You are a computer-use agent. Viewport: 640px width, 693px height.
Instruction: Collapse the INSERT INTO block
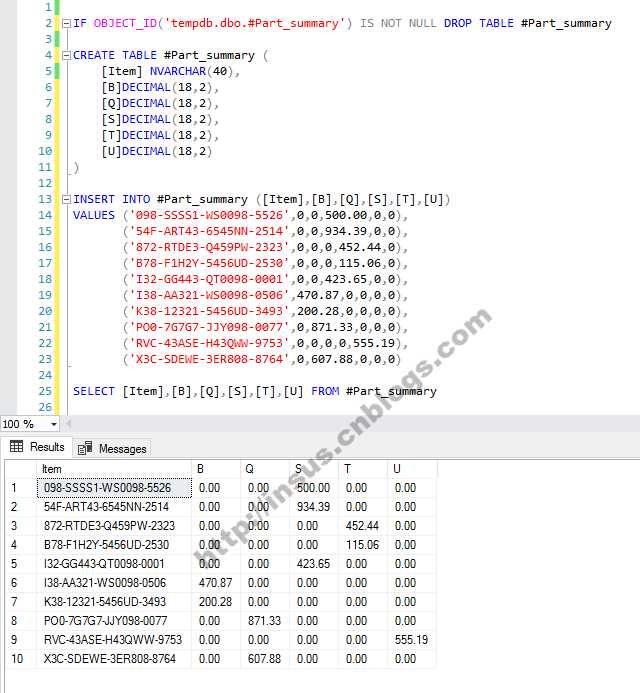coord(66,199)
